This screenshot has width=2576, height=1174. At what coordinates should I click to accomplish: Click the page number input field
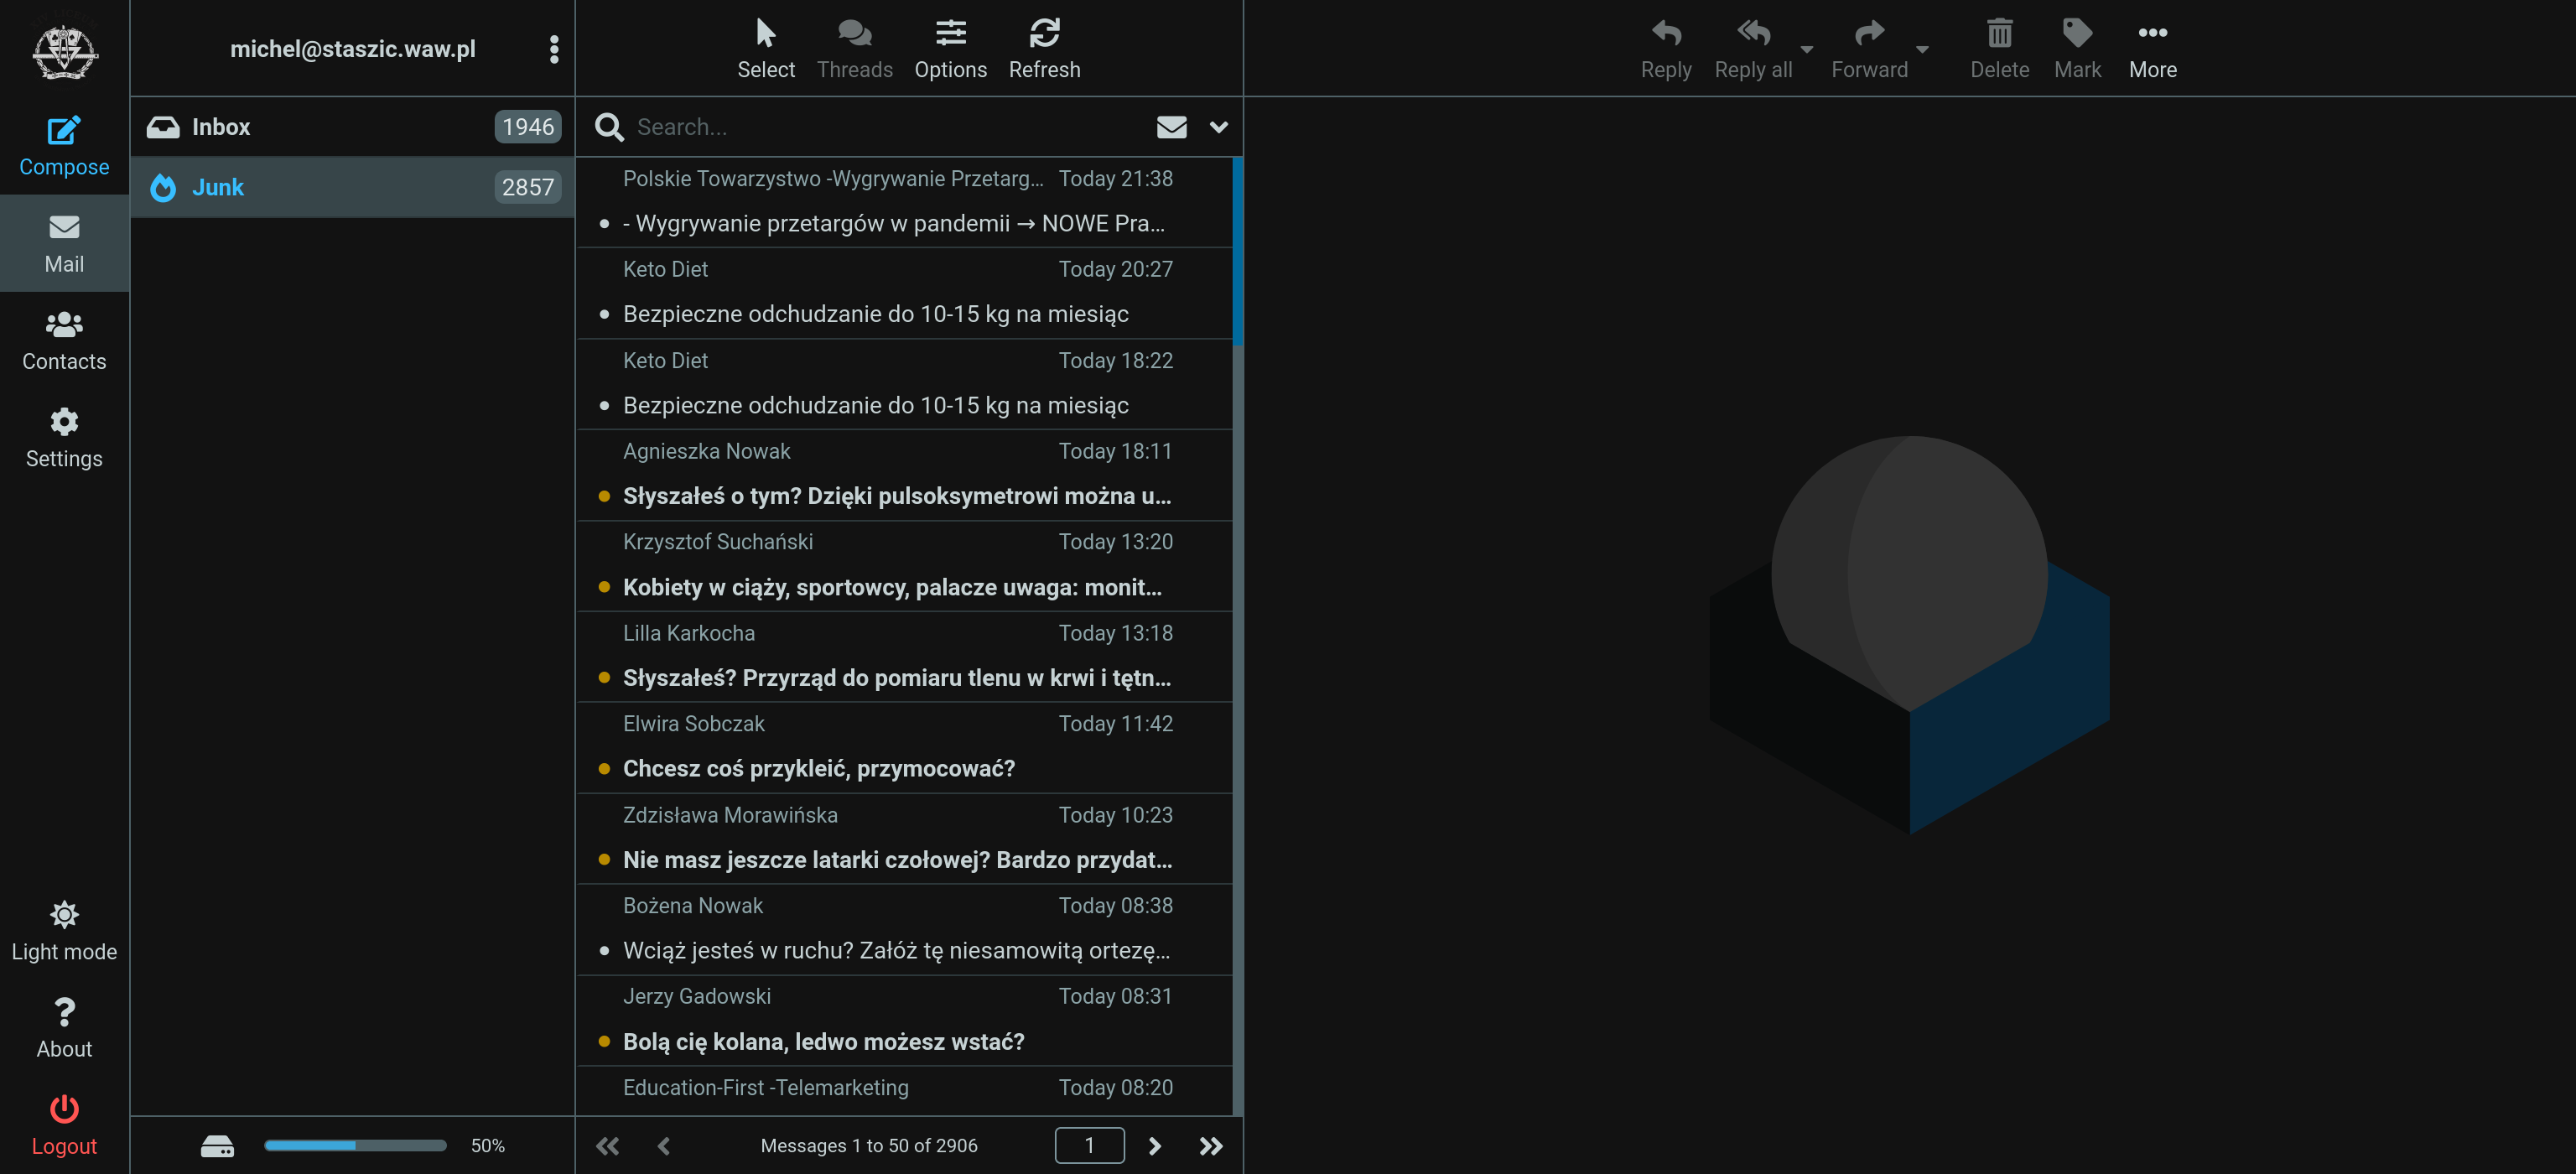(x=1089, y=1145)
